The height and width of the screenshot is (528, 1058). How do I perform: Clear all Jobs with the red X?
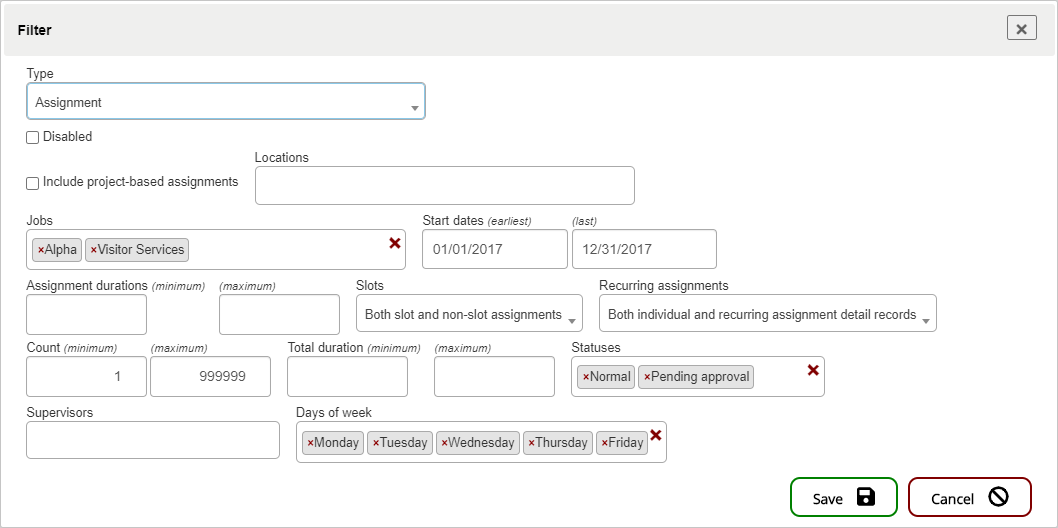[x=394, y=243]
